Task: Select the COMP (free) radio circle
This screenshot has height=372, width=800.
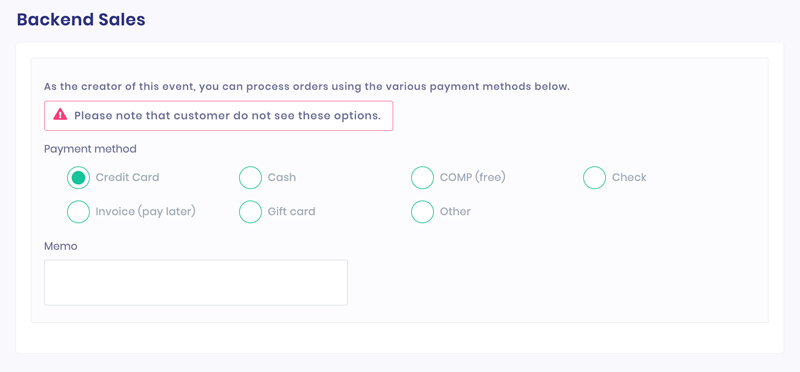Action: tap(422, 178)
